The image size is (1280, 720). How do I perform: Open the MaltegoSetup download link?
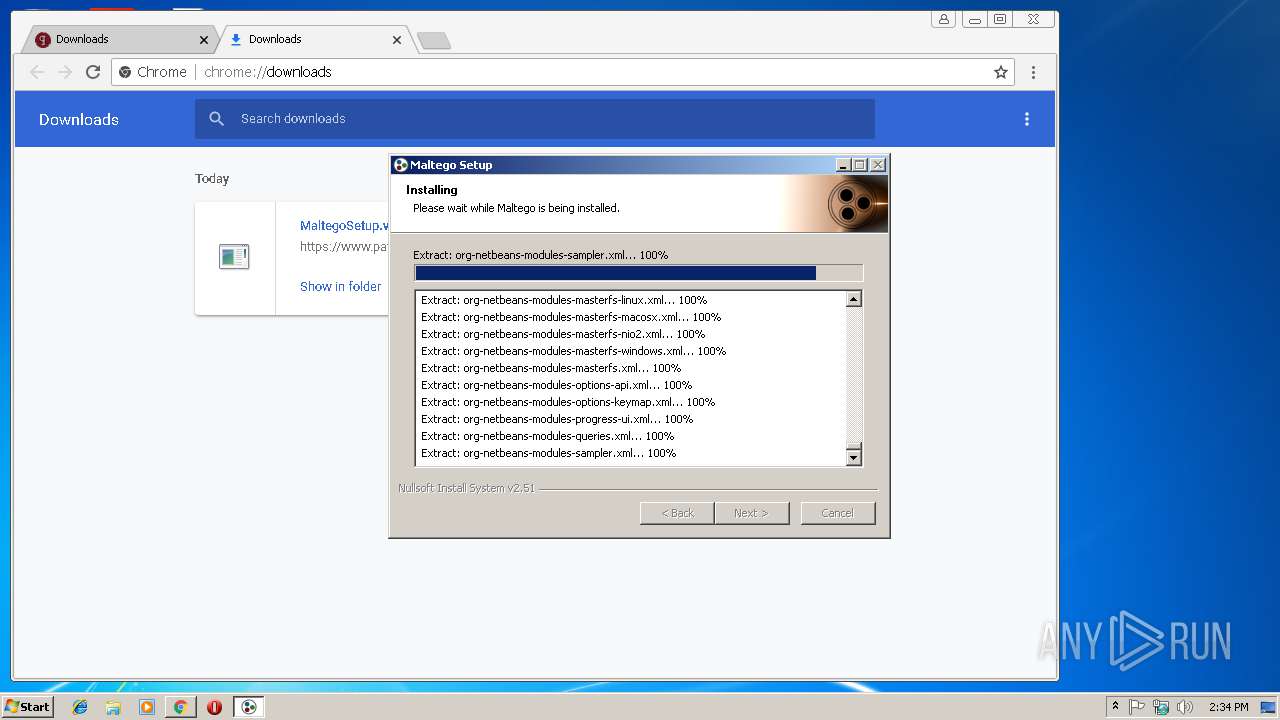[345, 226]
